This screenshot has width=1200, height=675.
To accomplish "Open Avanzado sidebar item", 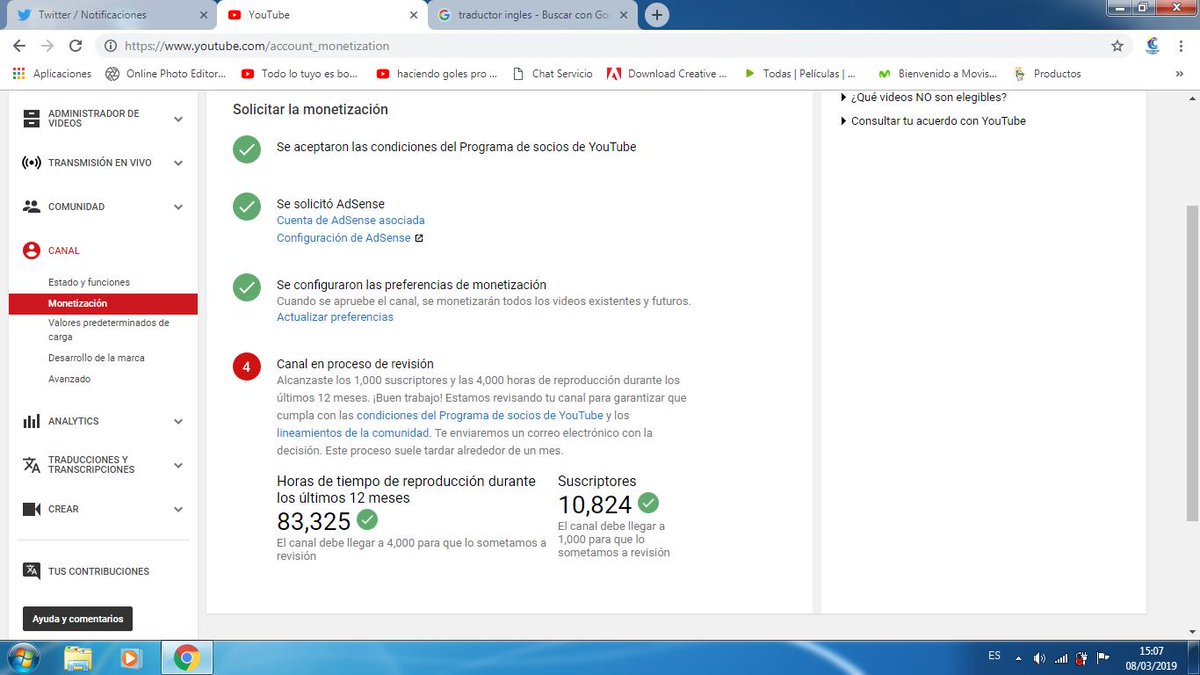I will (x=69, y=379).
